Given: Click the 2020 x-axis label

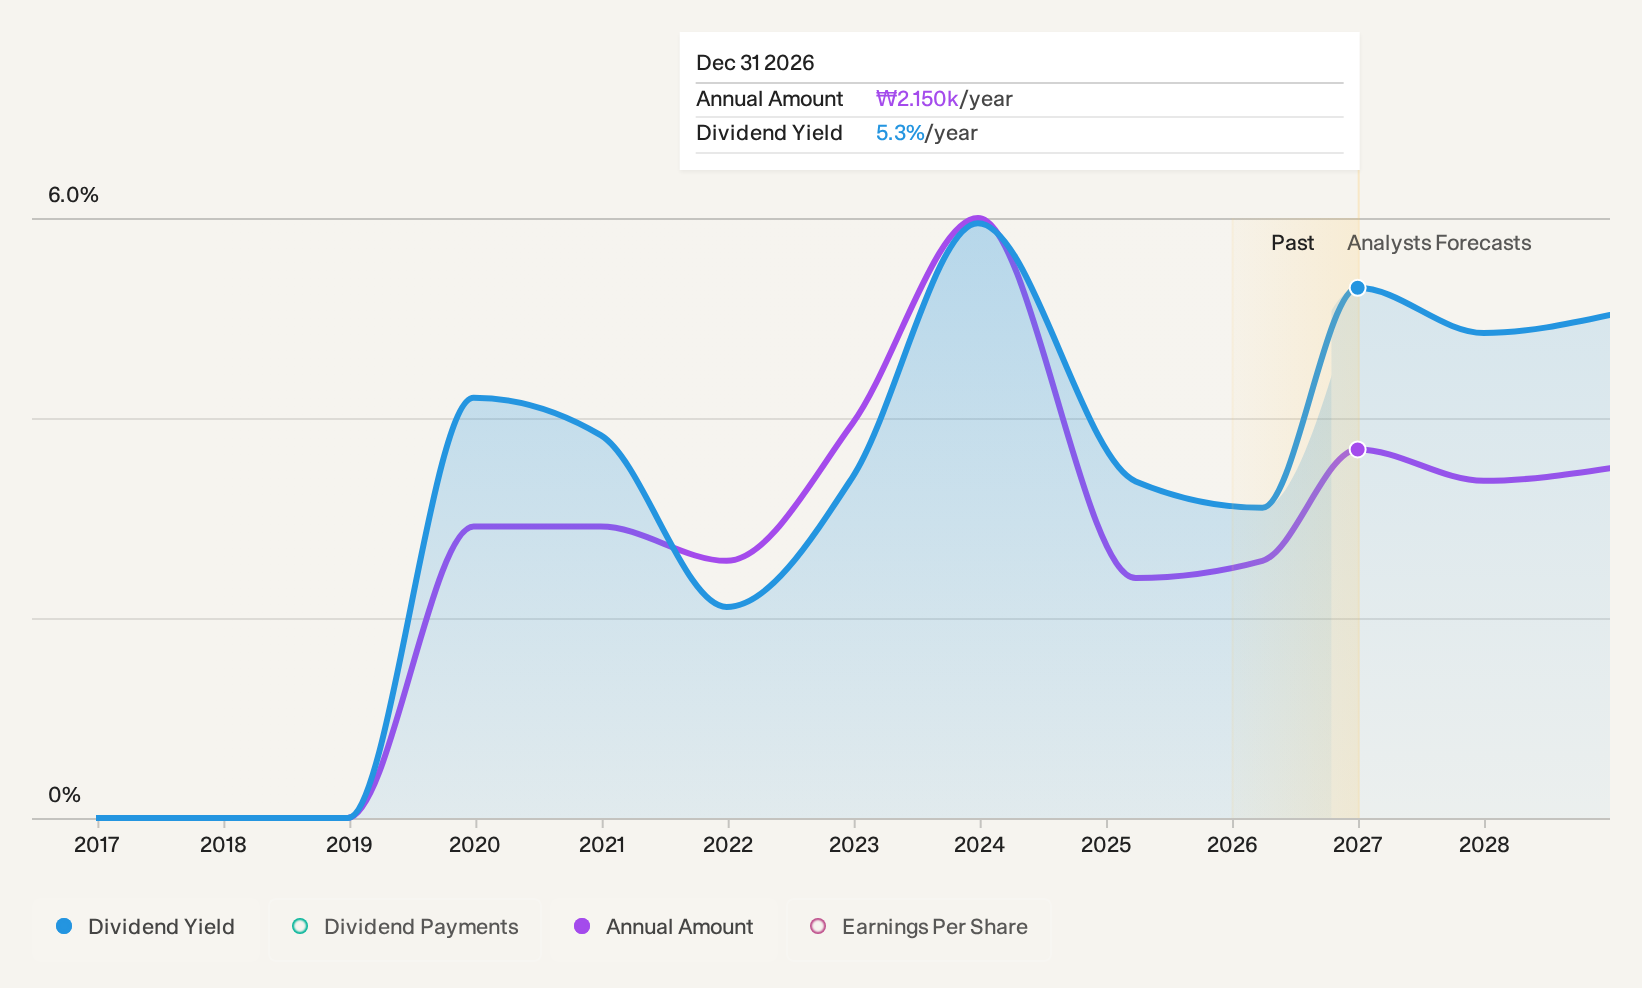Looking at the screenshot, I should click(x=475, y=845).
